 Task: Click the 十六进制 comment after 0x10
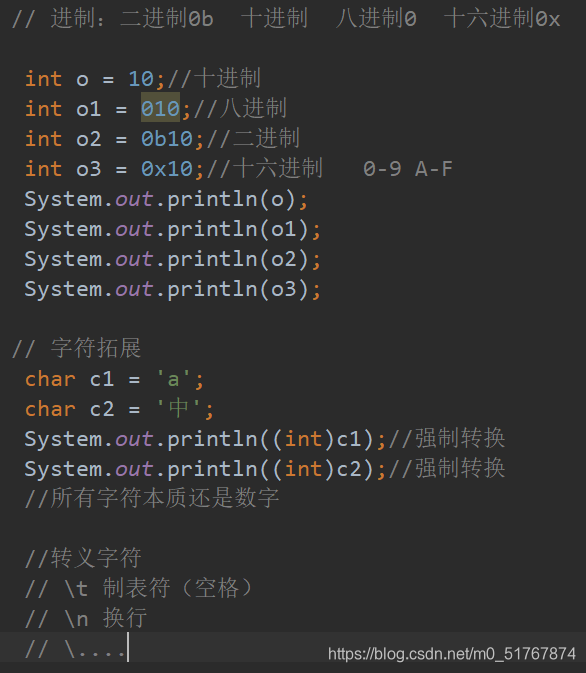[x=264, y=168]
